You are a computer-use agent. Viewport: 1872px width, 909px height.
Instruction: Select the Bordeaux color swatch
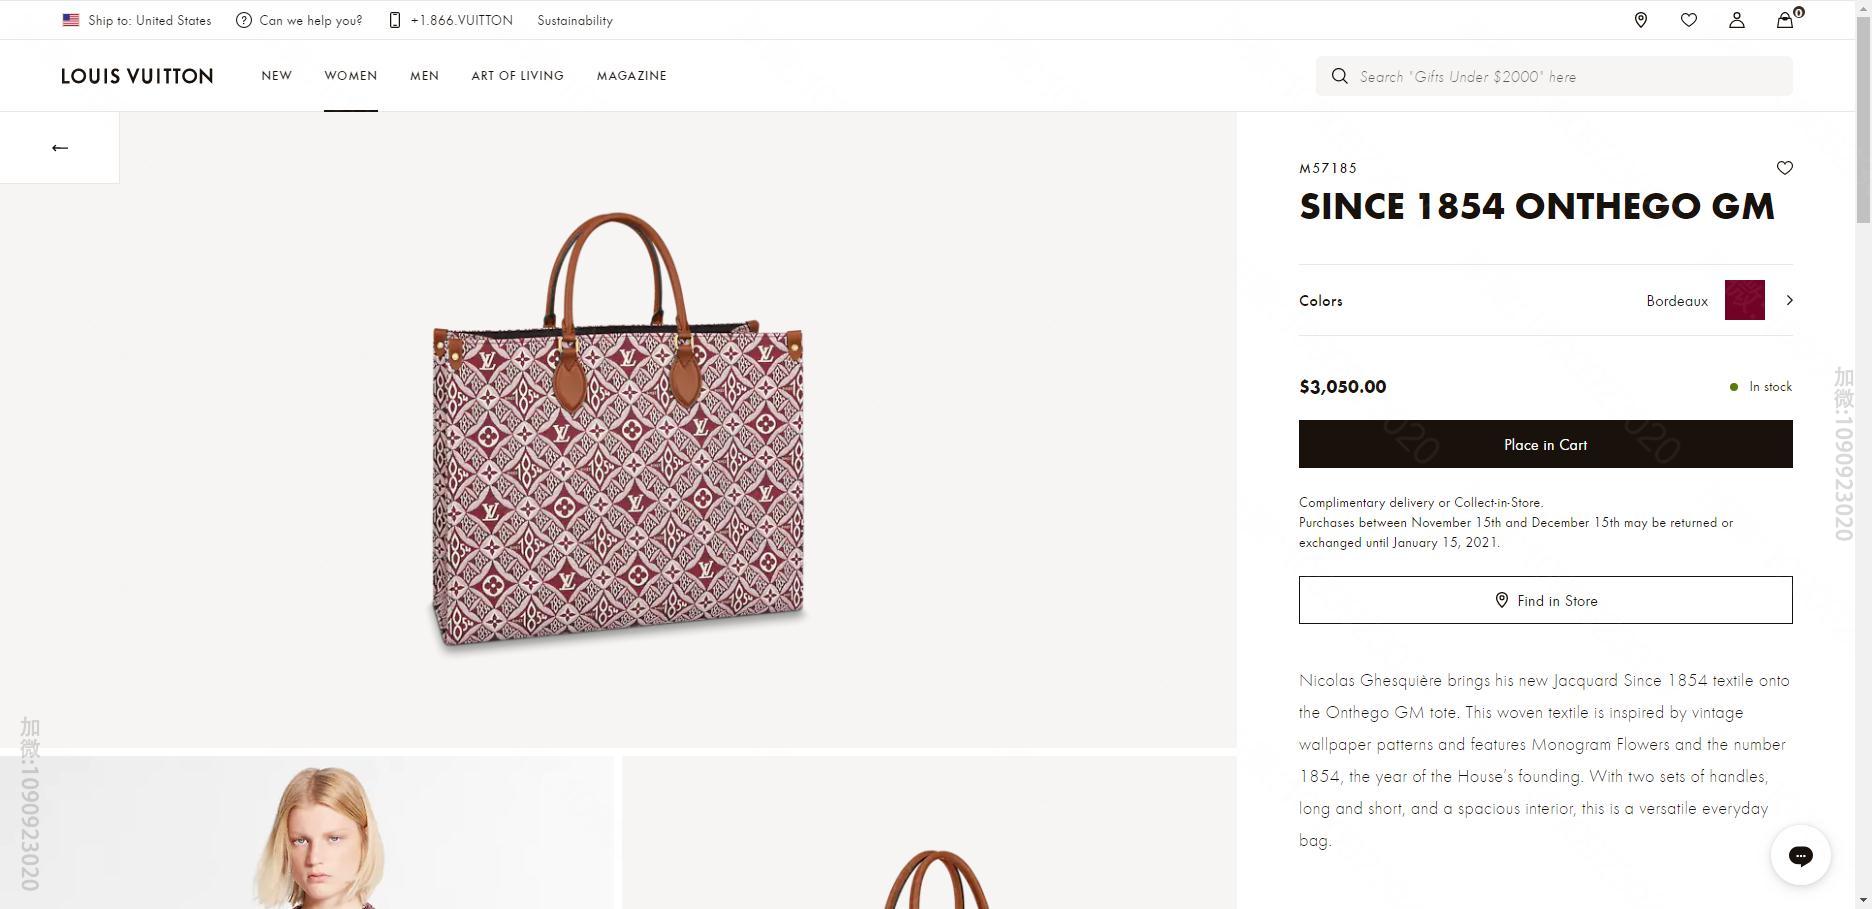(x=1744, y=300)
